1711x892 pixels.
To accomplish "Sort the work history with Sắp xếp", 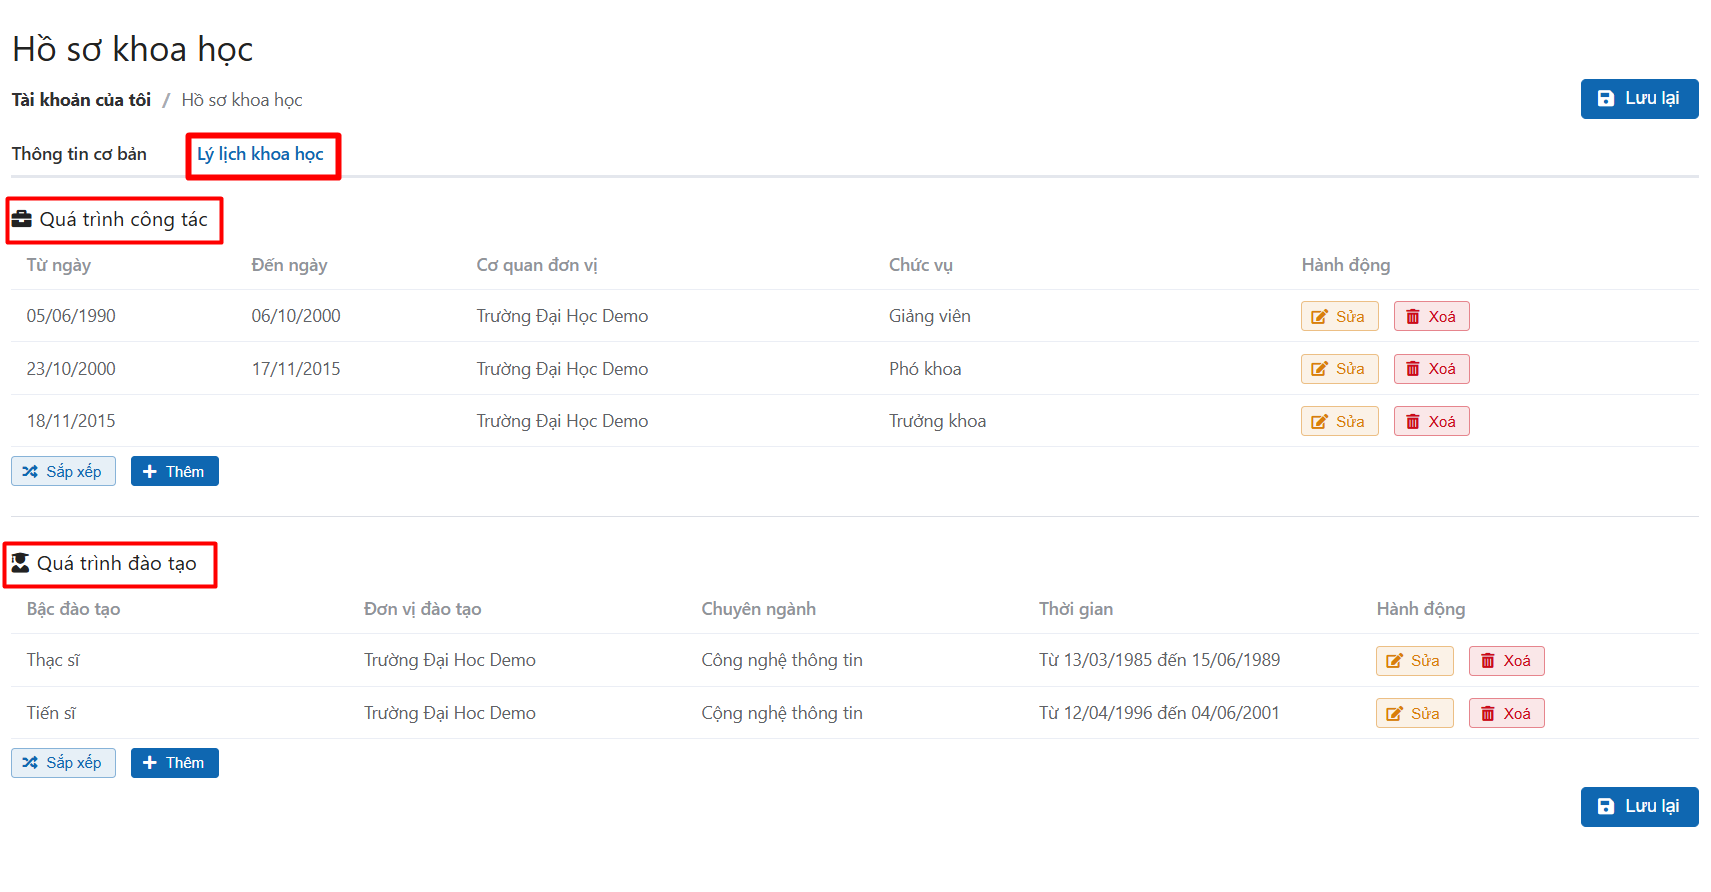I will click(63, 471).
